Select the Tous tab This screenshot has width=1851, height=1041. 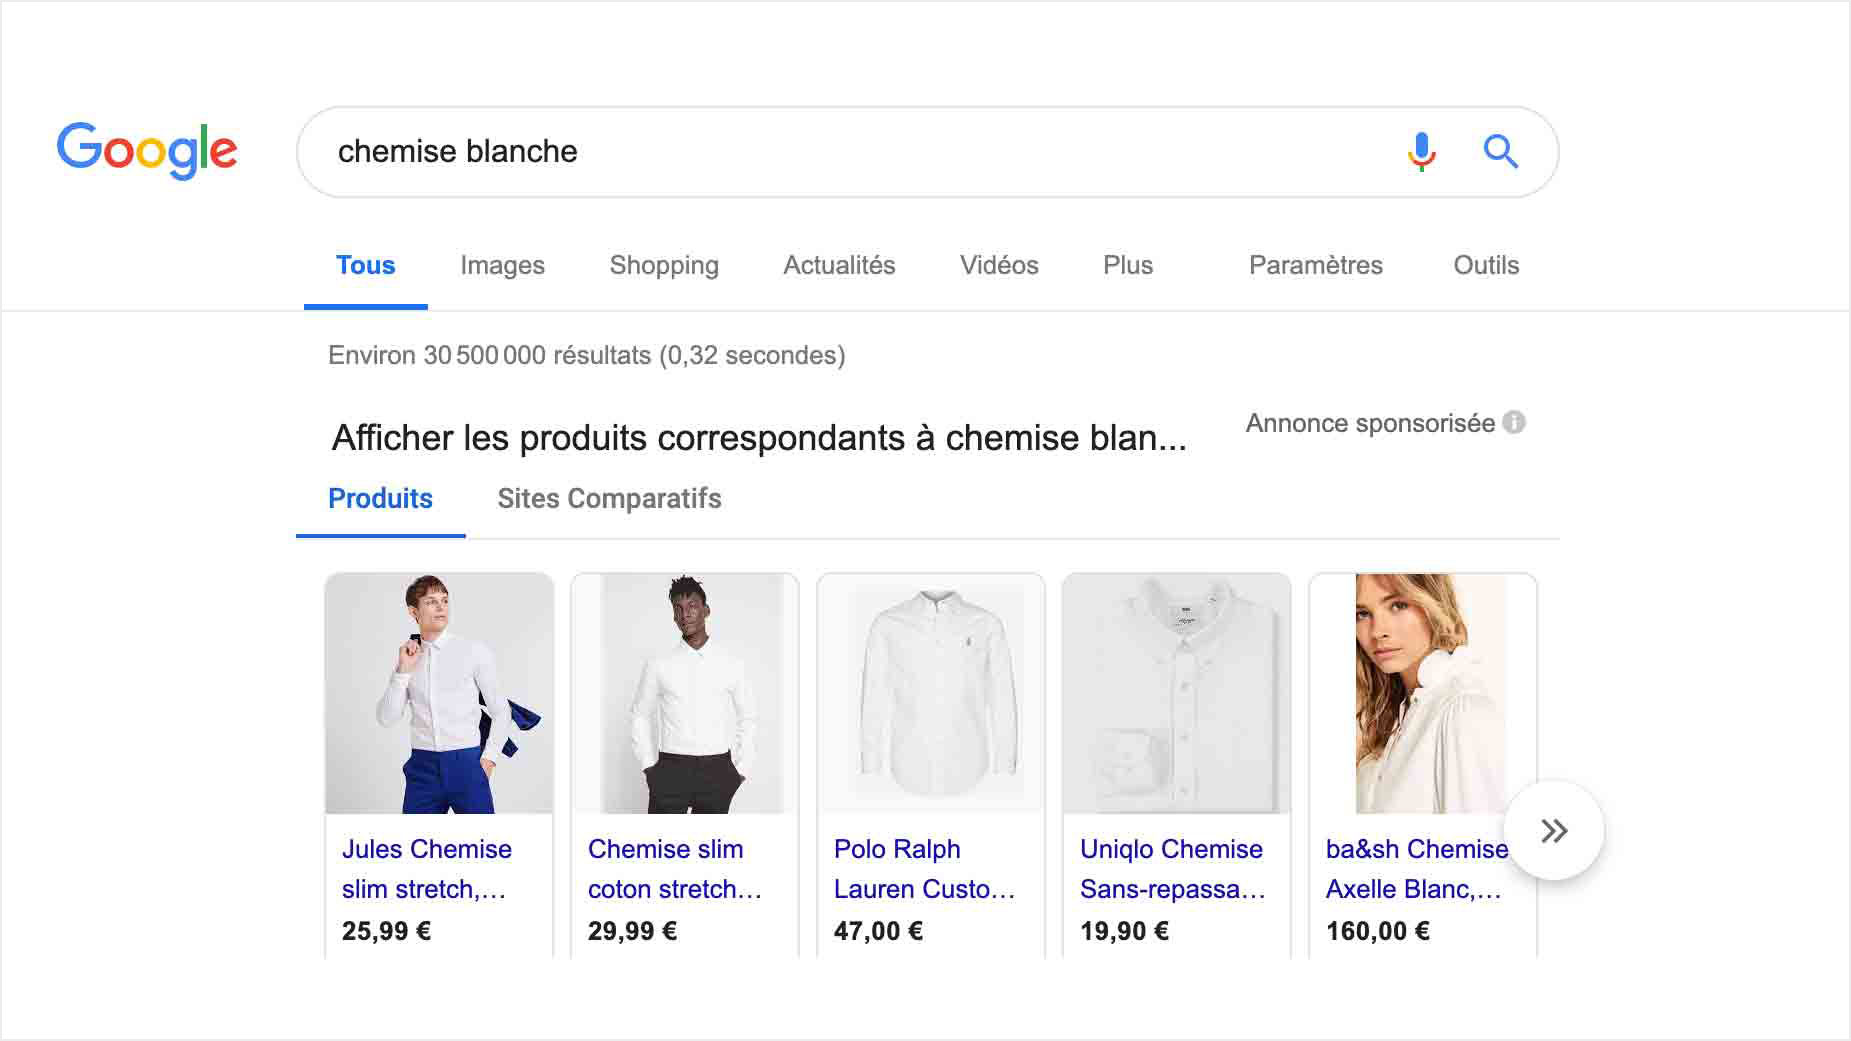click(x=365, y=266)
